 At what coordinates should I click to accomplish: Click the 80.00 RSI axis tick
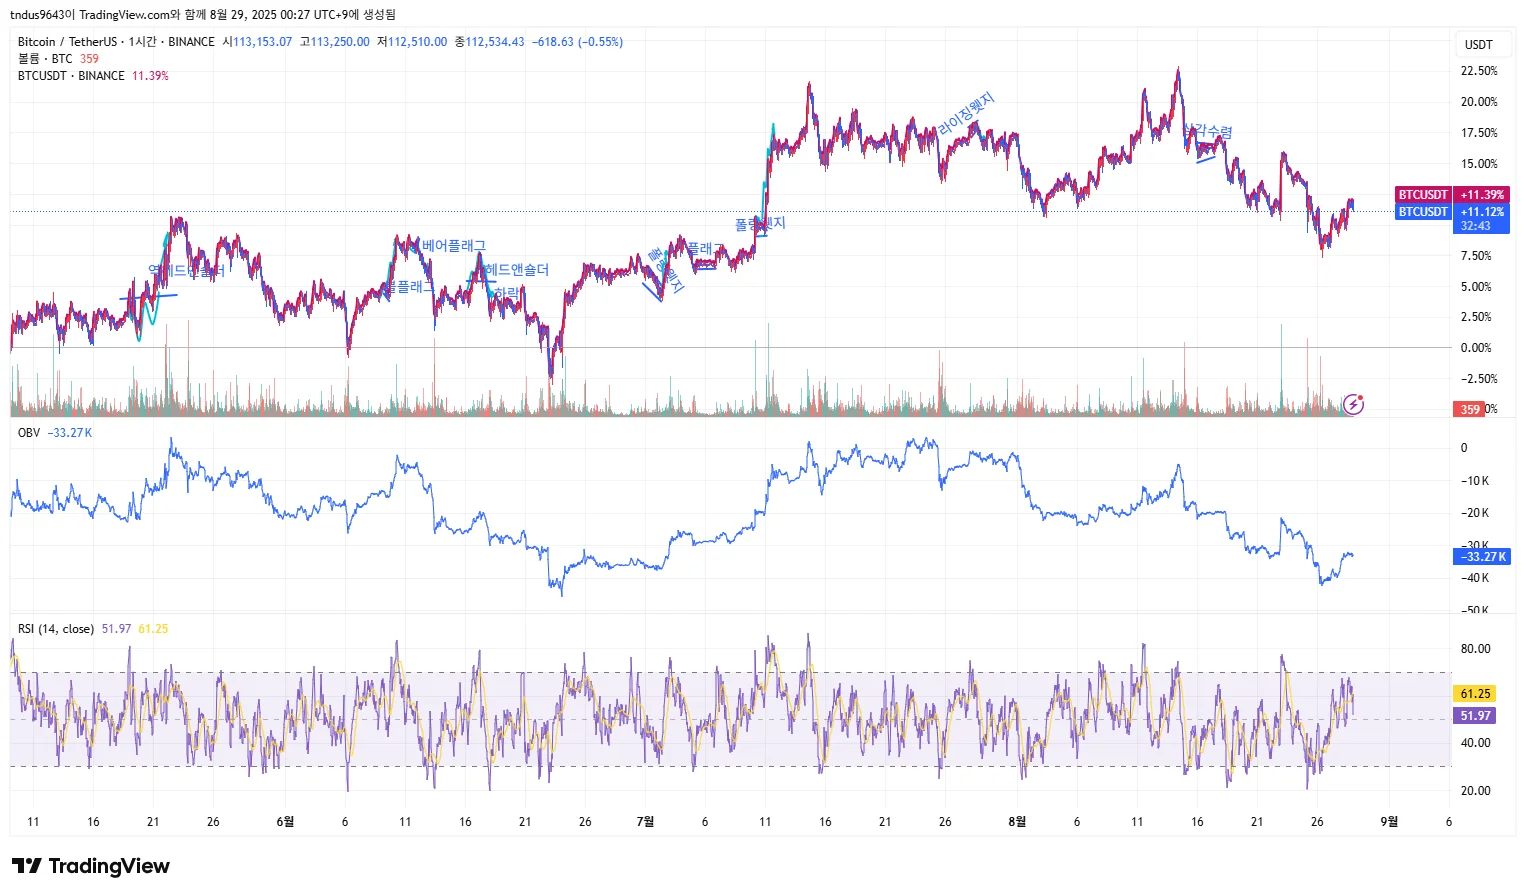click(x=1475, y=649)
